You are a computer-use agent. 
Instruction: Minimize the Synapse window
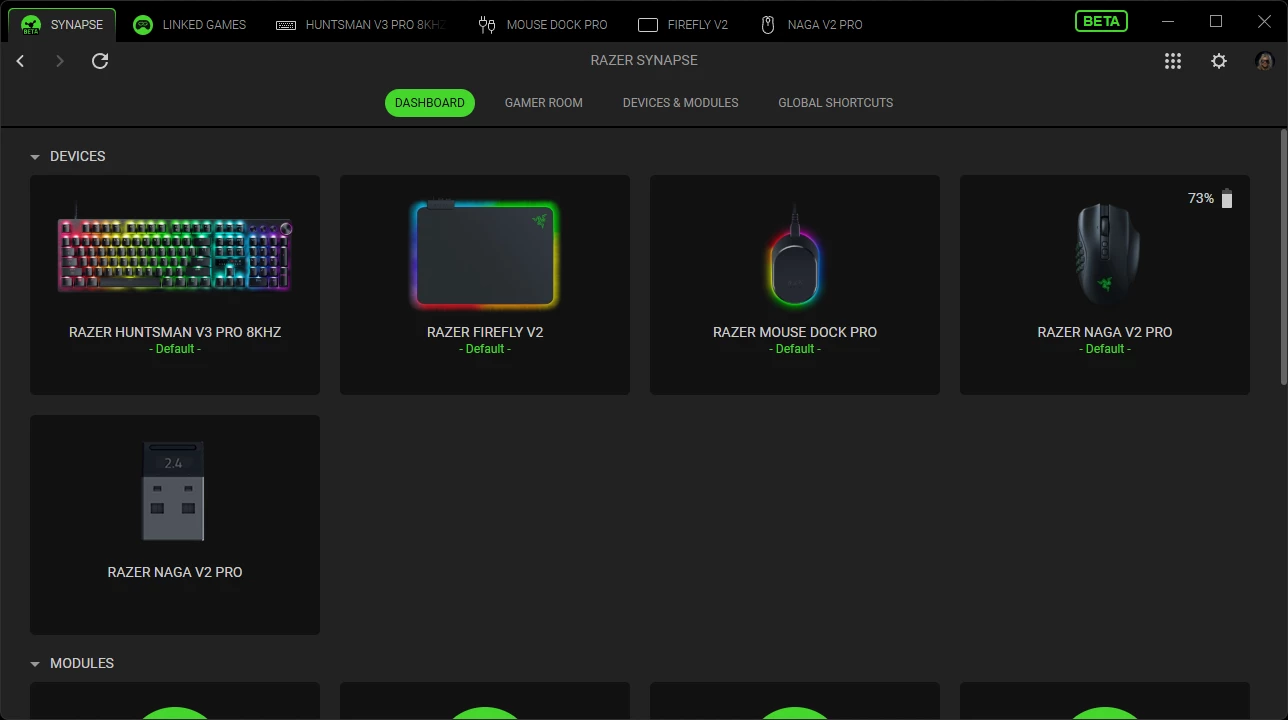pyautogui.click(x=1169, y=21)
